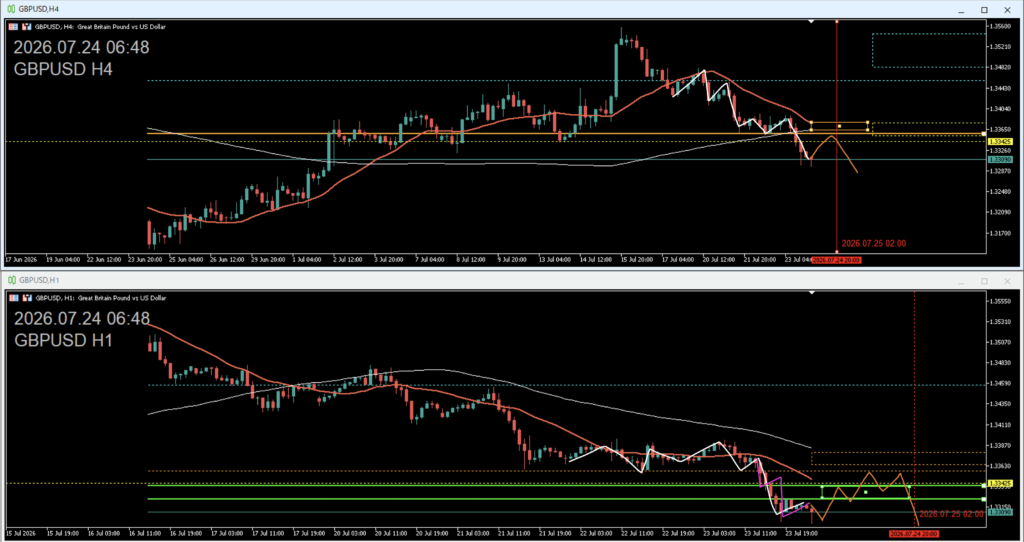The image size is (1024, 542).
Task: Minimize the GBPUSD,H1 chart window
Action: 961,281
